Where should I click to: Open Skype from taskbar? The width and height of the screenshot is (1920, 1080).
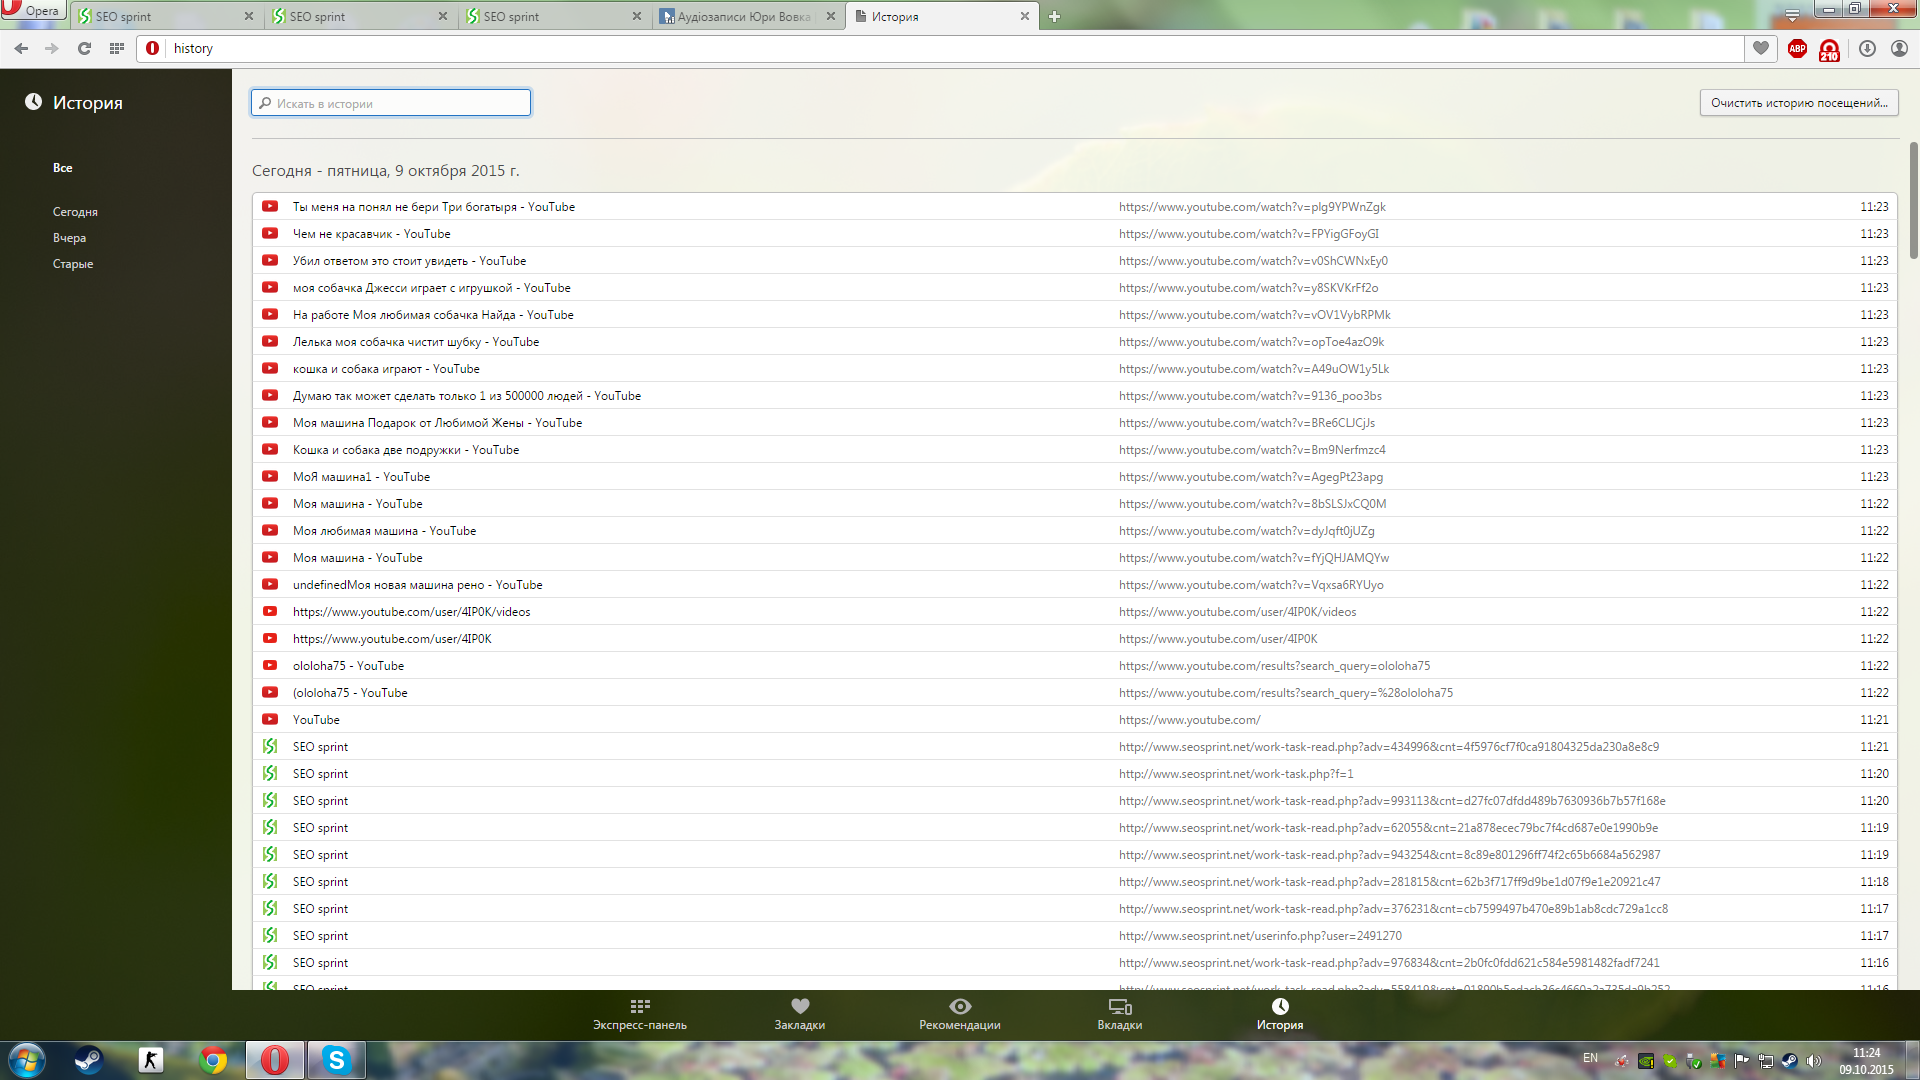coord(337,1060)
